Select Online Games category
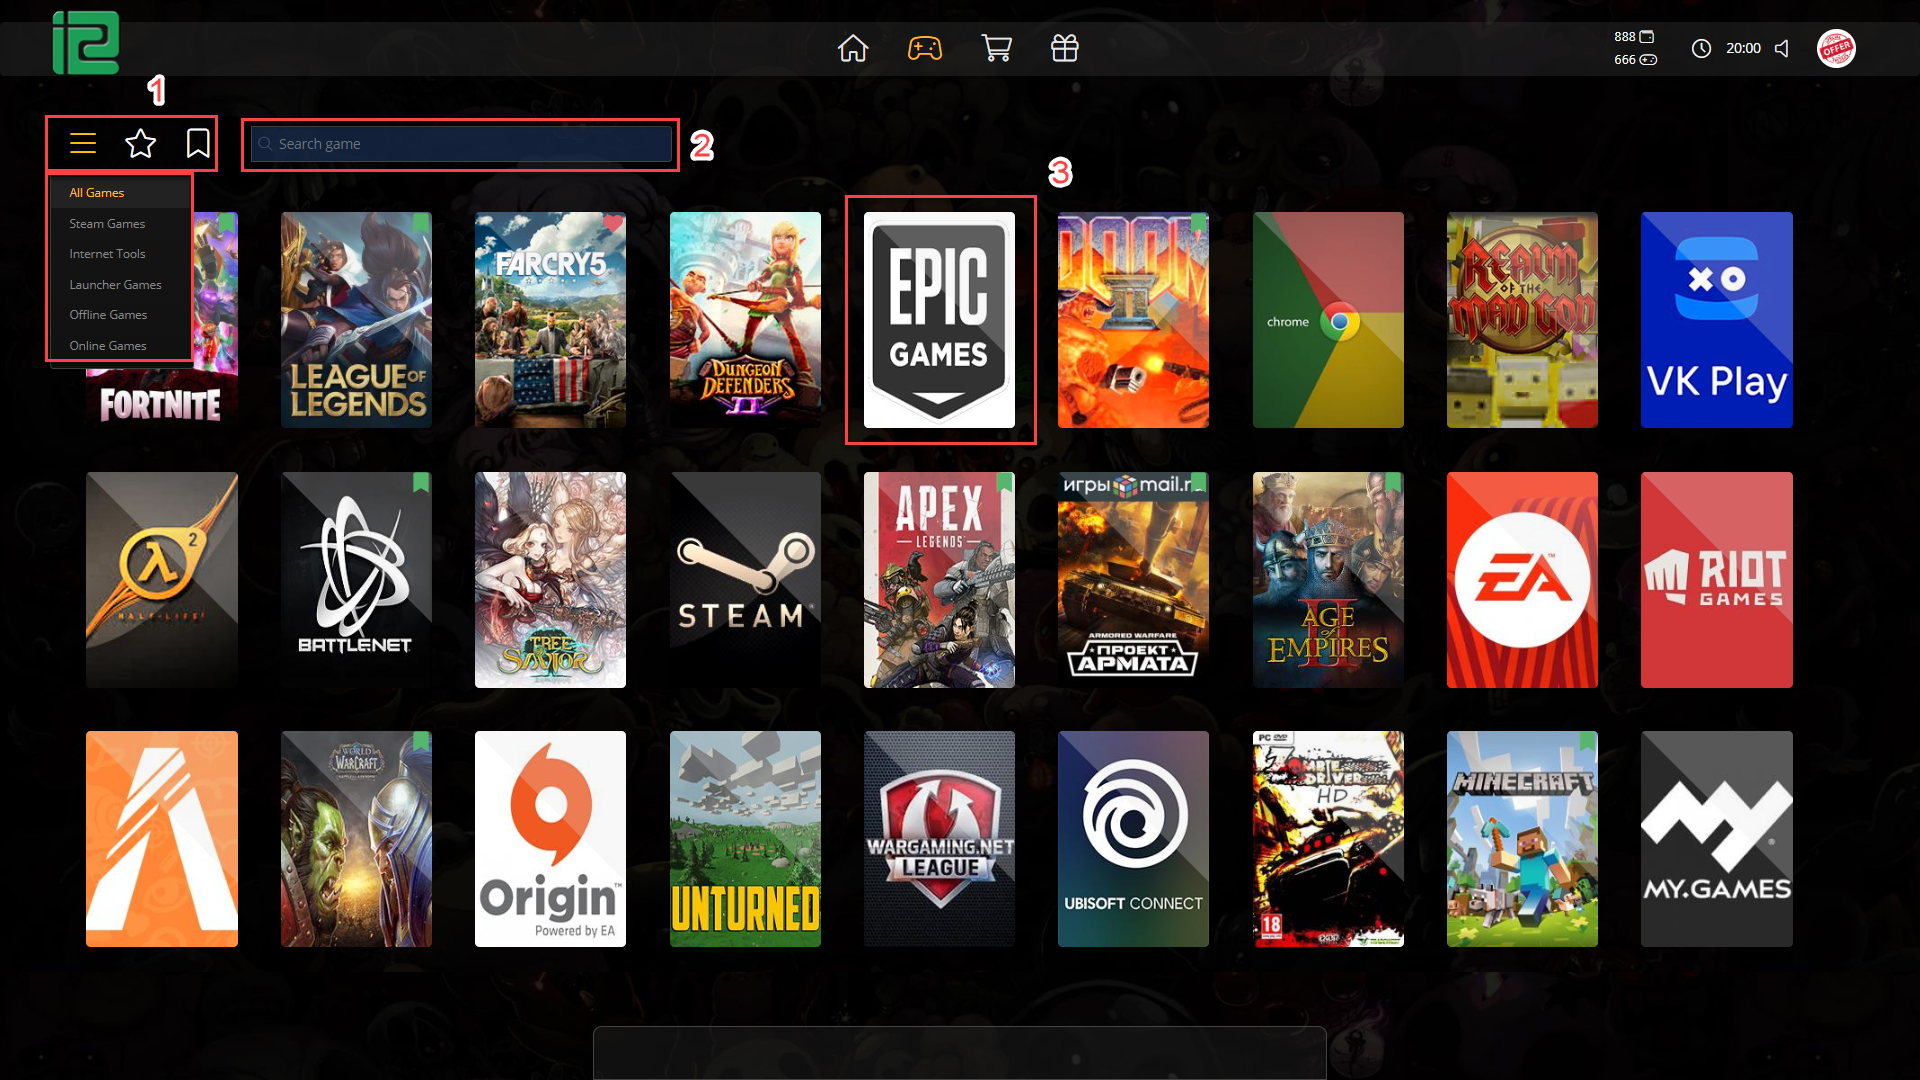Image resolution: width=1920 pixels, height=1080 pixels. coord(107,346)
